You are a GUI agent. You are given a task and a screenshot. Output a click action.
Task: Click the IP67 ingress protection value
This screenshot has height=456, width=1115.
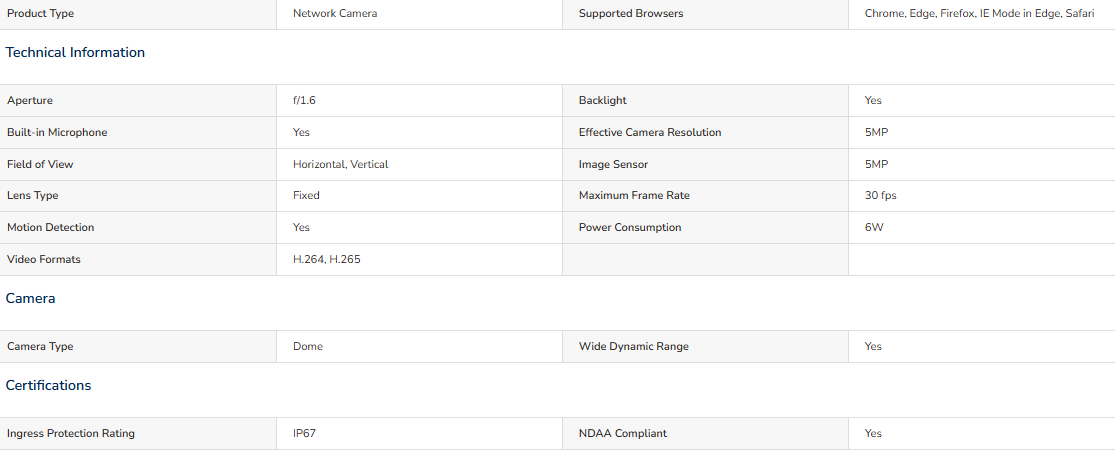[x=304, y=433]
